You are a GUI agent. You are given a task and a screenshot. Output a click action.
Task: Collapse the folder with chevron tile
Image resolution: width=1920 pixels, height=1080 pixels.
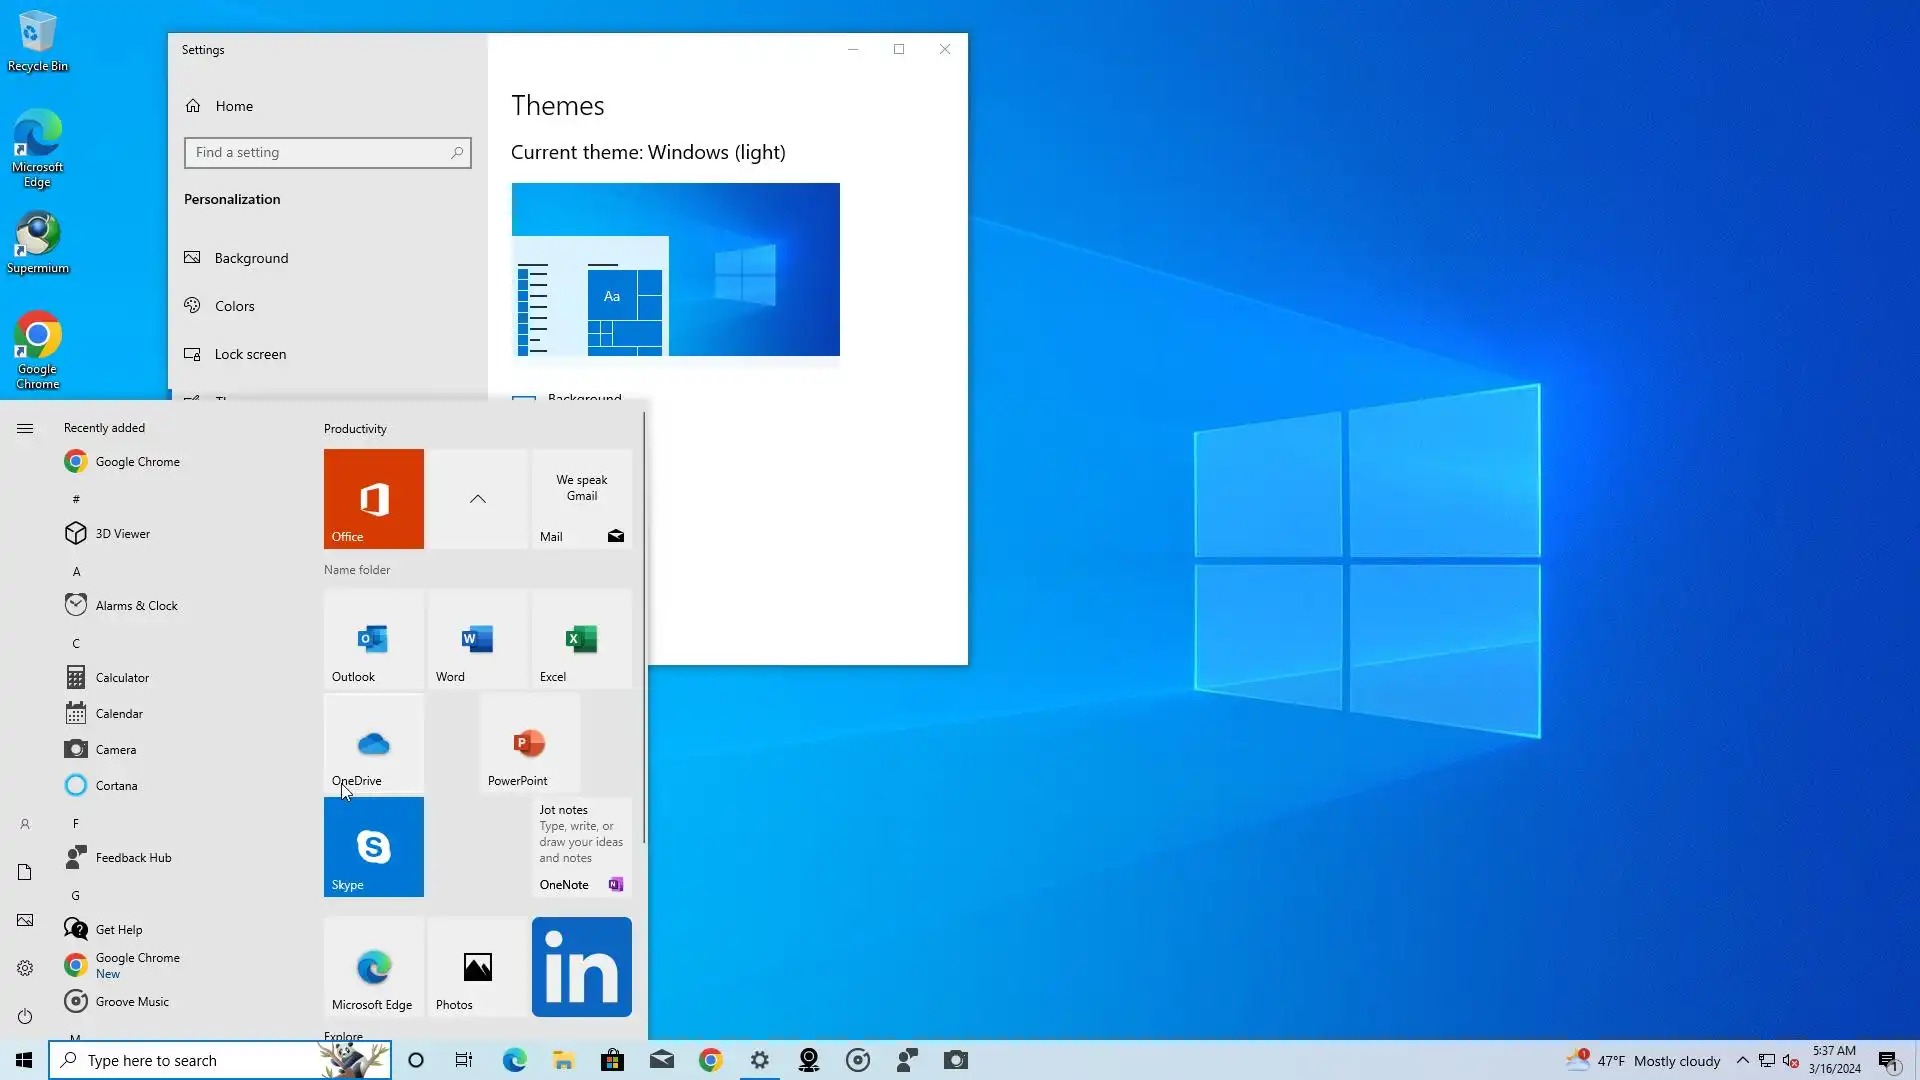[477, 498]
